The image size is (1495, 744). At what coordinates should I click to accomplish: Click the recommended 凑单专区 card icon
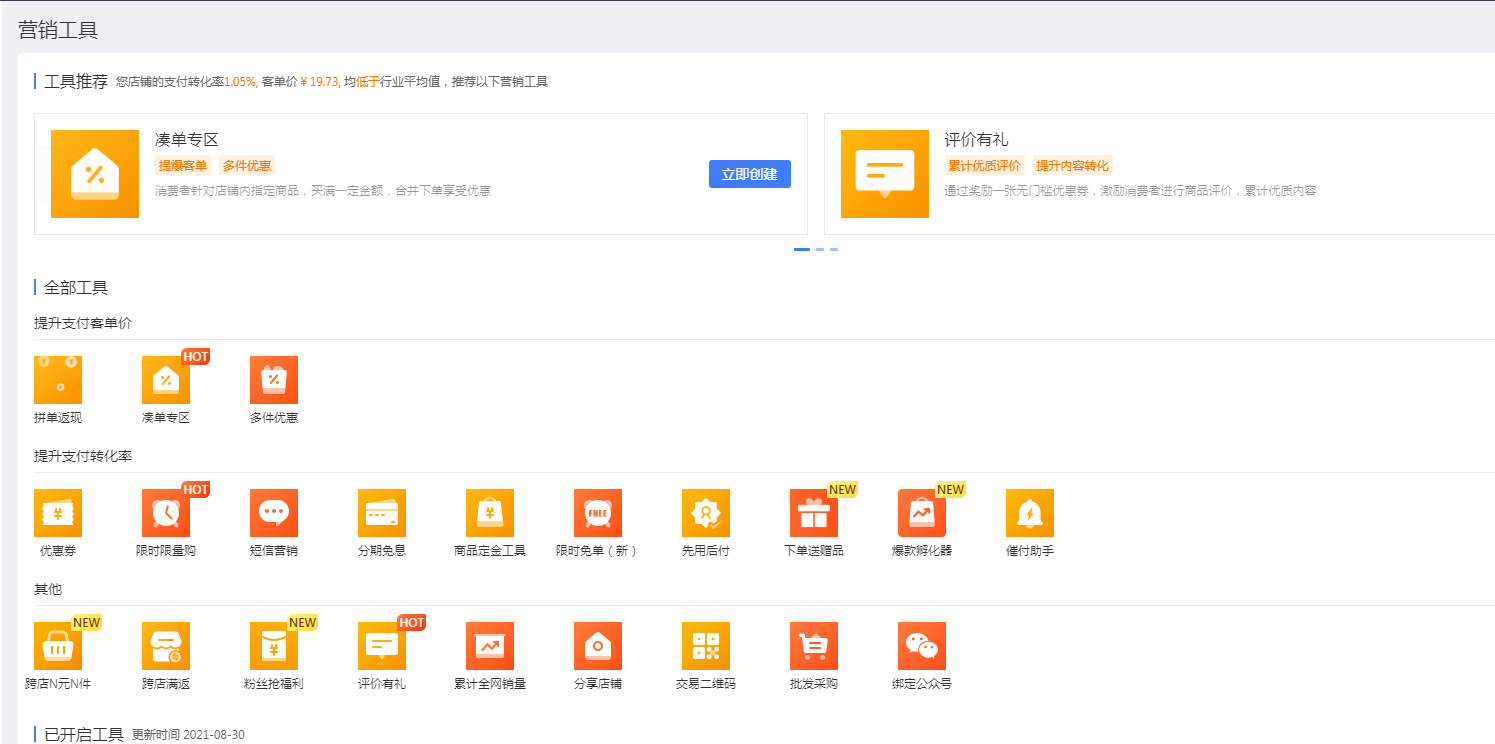95,174
